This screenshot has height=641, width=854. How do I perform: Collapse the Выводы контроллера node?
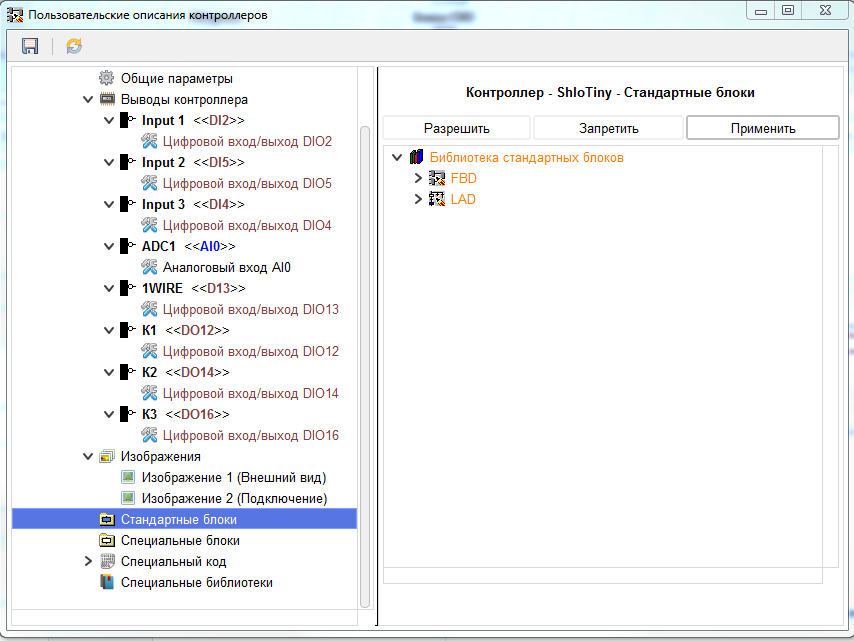coord(88,99)
